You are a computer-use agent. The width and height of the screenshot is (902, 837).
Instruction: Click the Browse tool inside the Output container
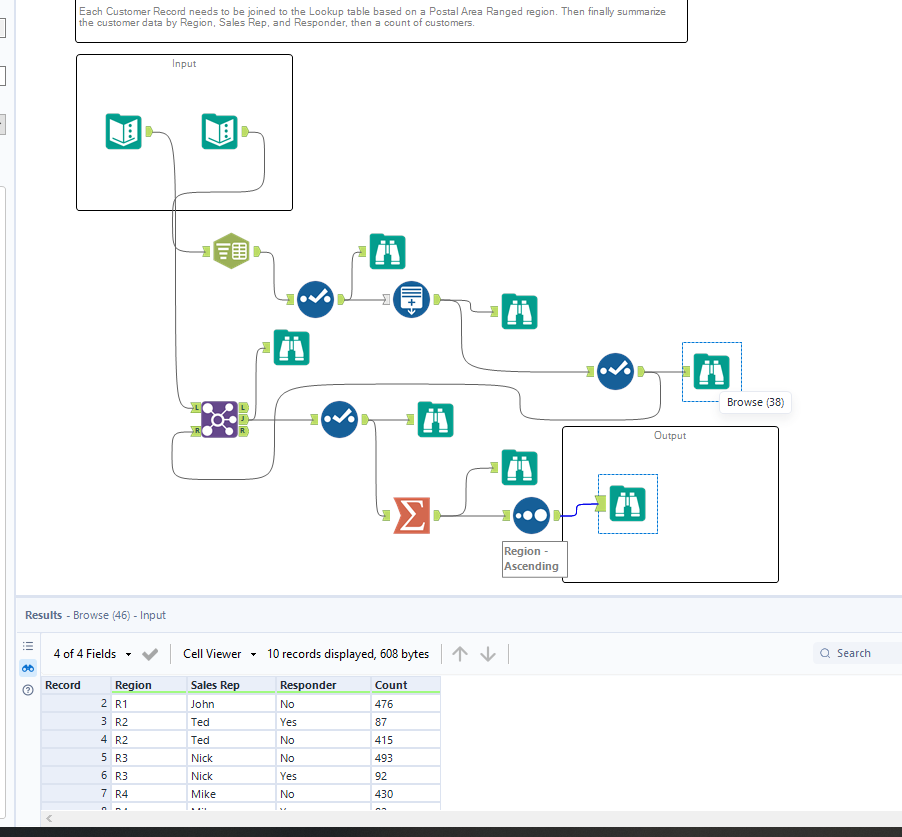(x=627, y=503)
